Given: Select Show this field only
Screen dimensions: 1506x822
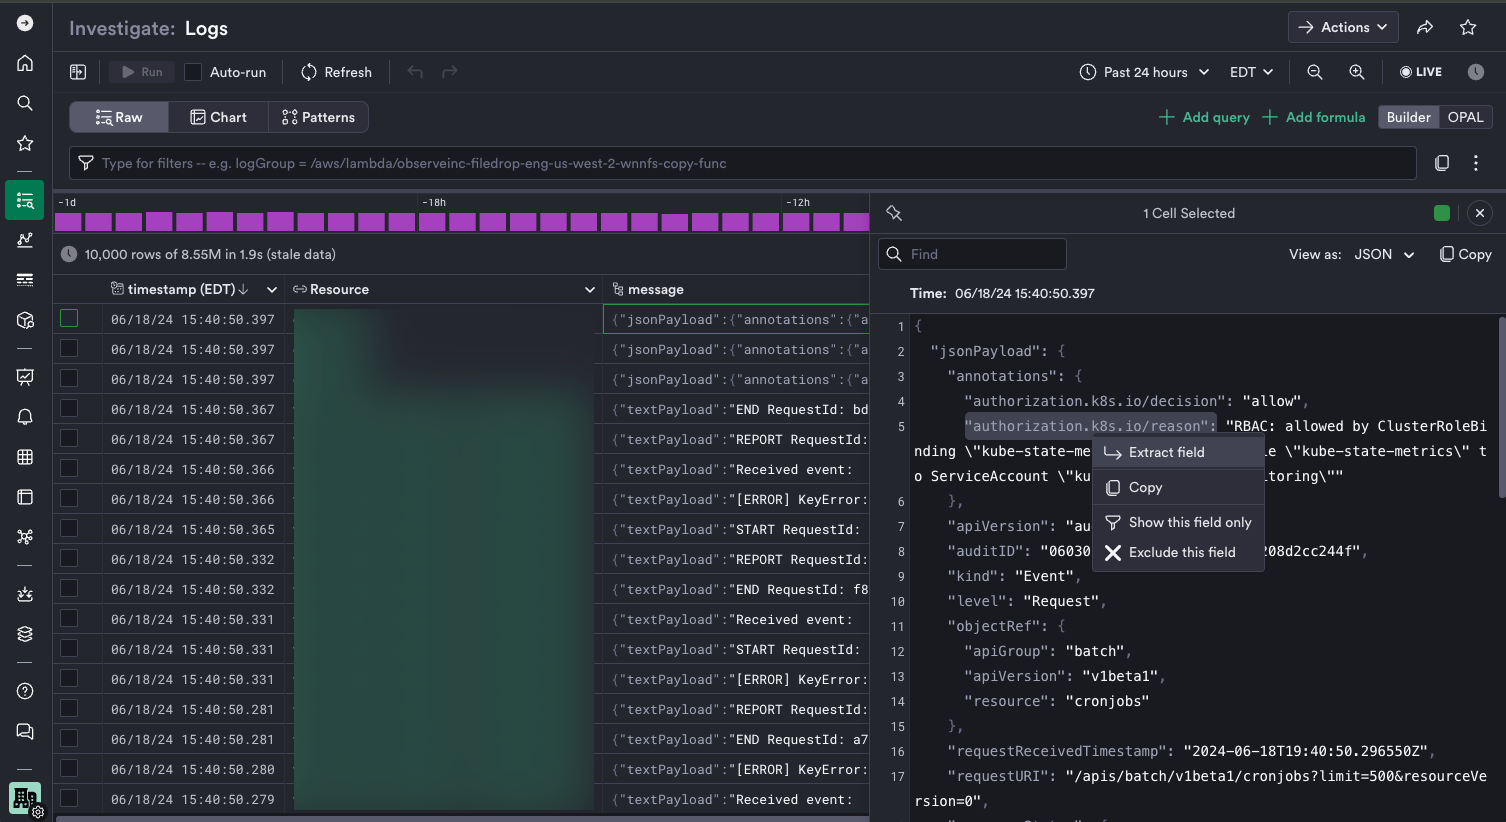Looking at the screenshot, I should [x=1178, y=522].
